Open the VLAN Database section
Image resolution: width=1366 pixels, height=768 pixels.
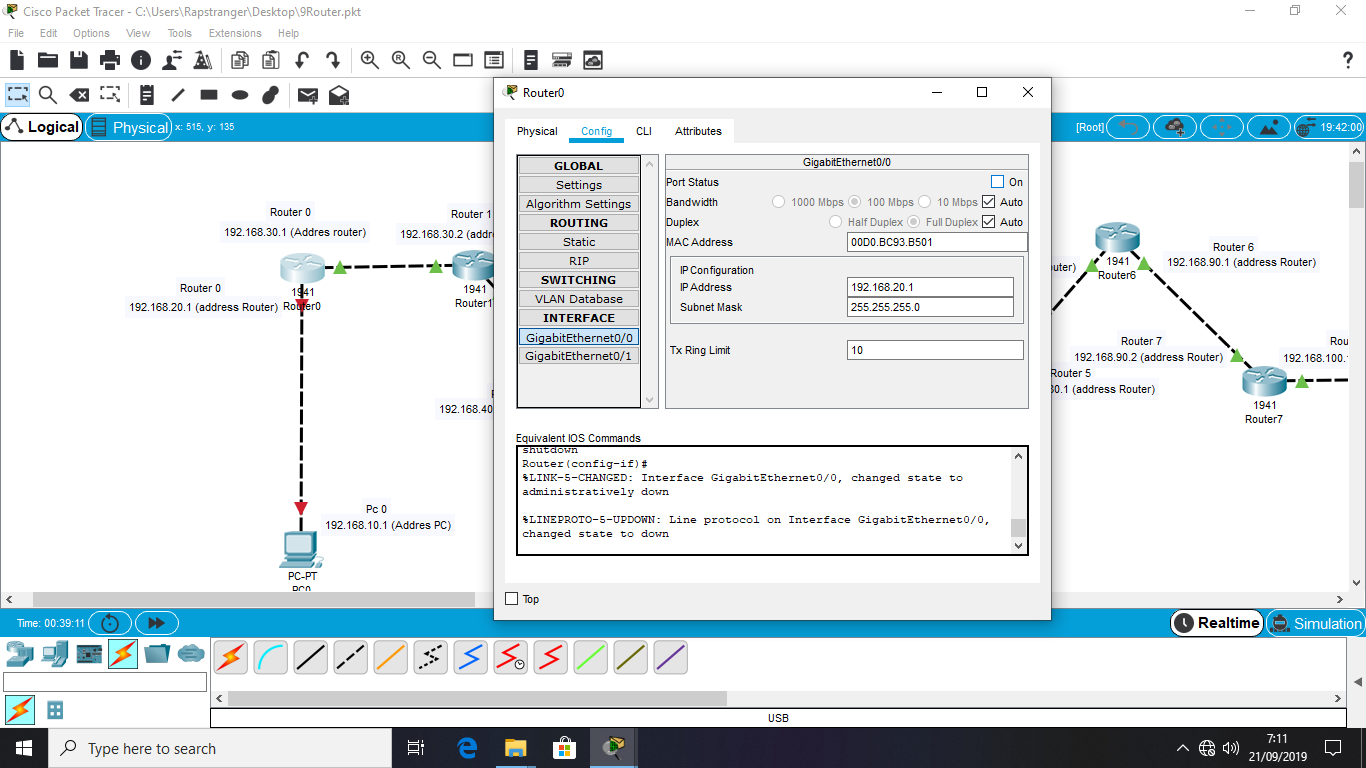tap(579, 299)
